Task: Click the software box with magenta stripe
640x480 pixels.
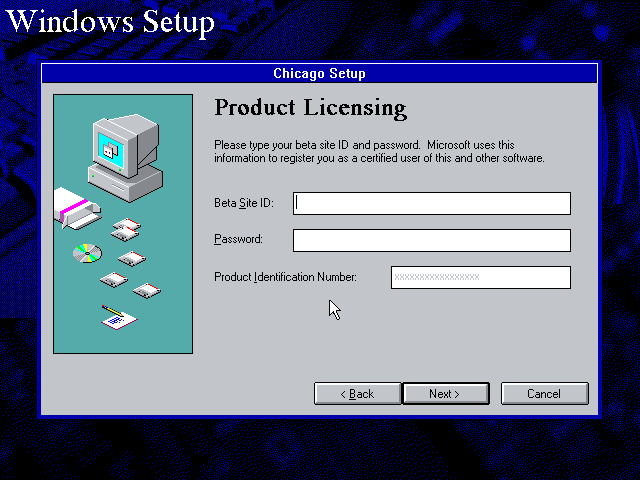Action: 77,209
